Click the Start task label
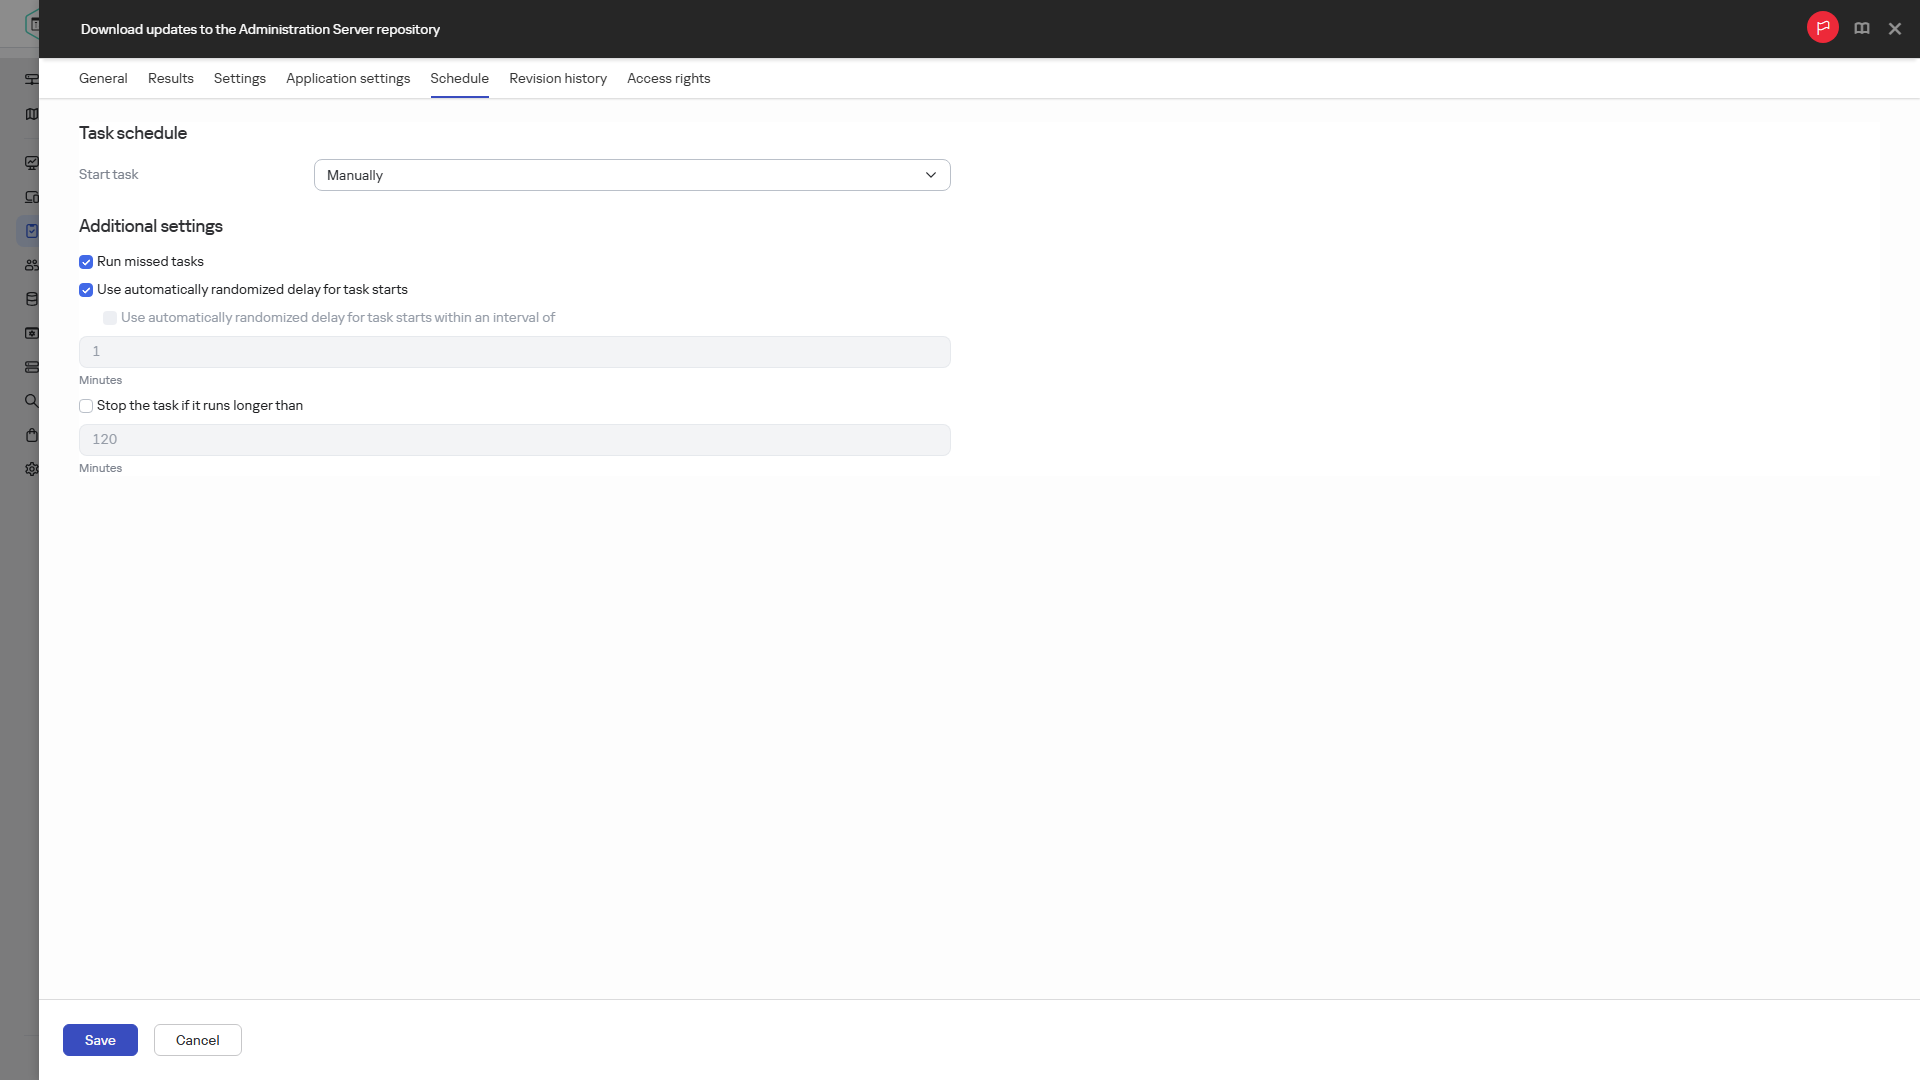The width and height of the screenshot is (1920, 1080). [109, 174]
